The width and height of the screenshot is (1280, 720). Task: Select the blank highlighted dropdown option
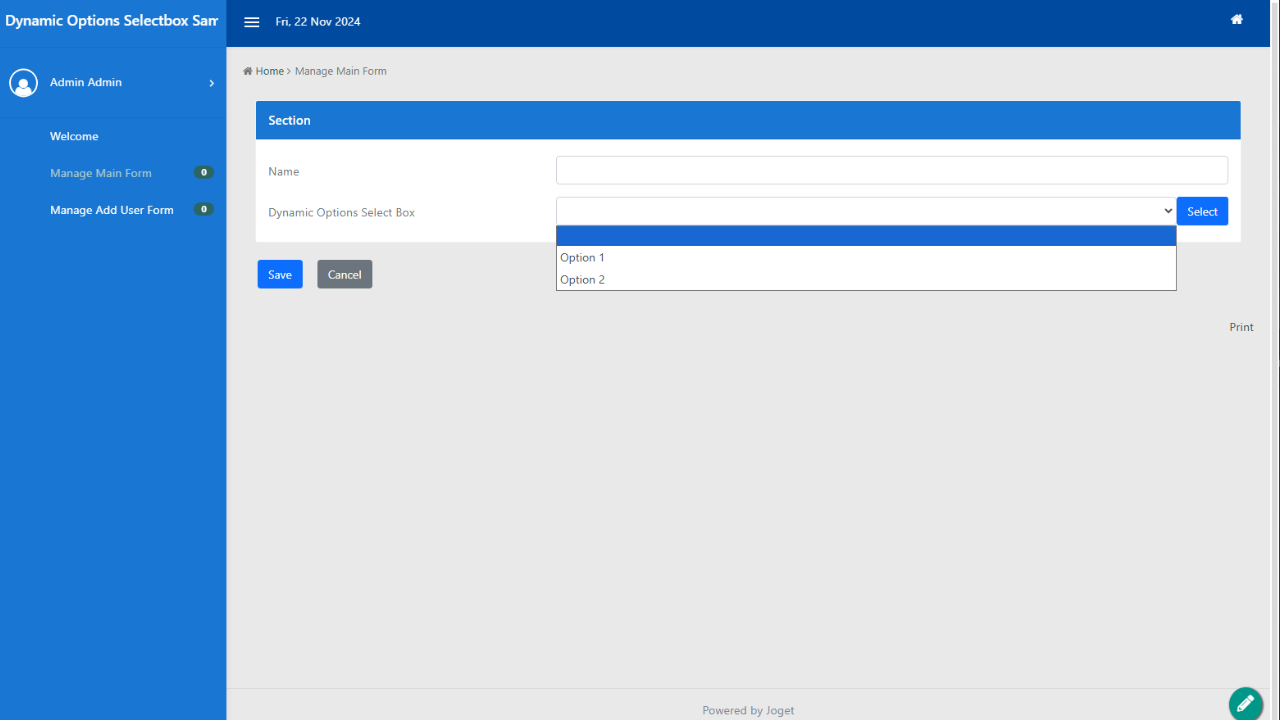coord(865,236)
